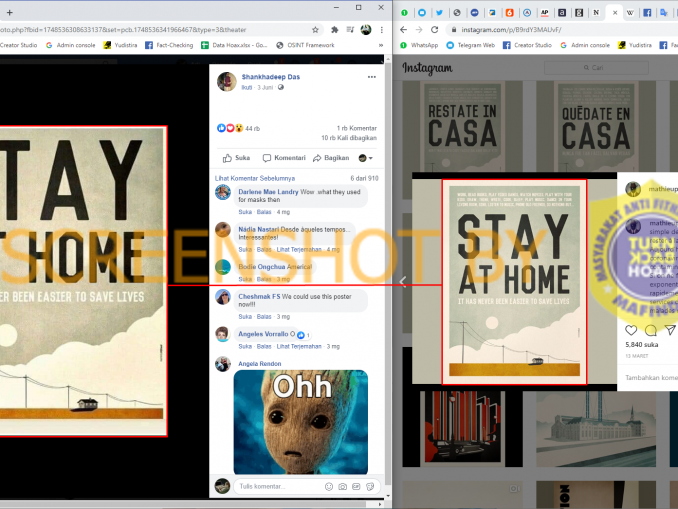Follow the author via Ikuti link

[x=246, y=87]
